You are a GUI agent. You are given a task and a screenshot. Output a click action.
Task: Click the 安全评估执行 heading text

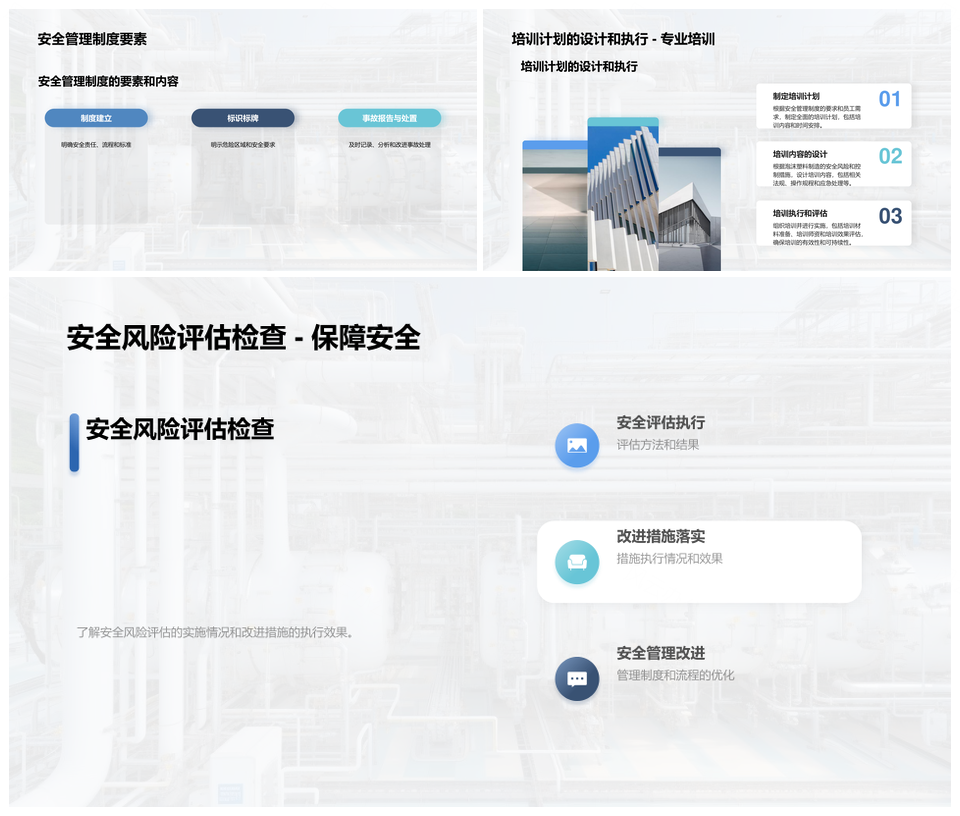pos(660,423)
